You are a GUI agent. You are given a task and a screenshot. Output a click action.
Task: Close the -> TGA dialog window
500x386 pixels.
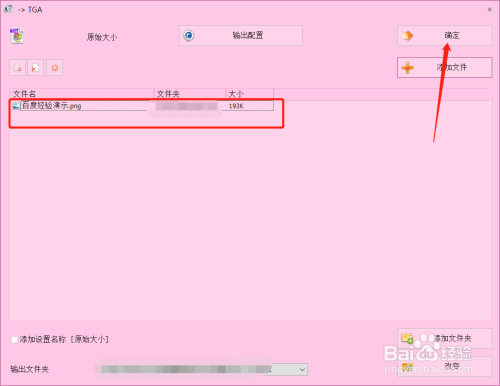(x=489, y=10)
